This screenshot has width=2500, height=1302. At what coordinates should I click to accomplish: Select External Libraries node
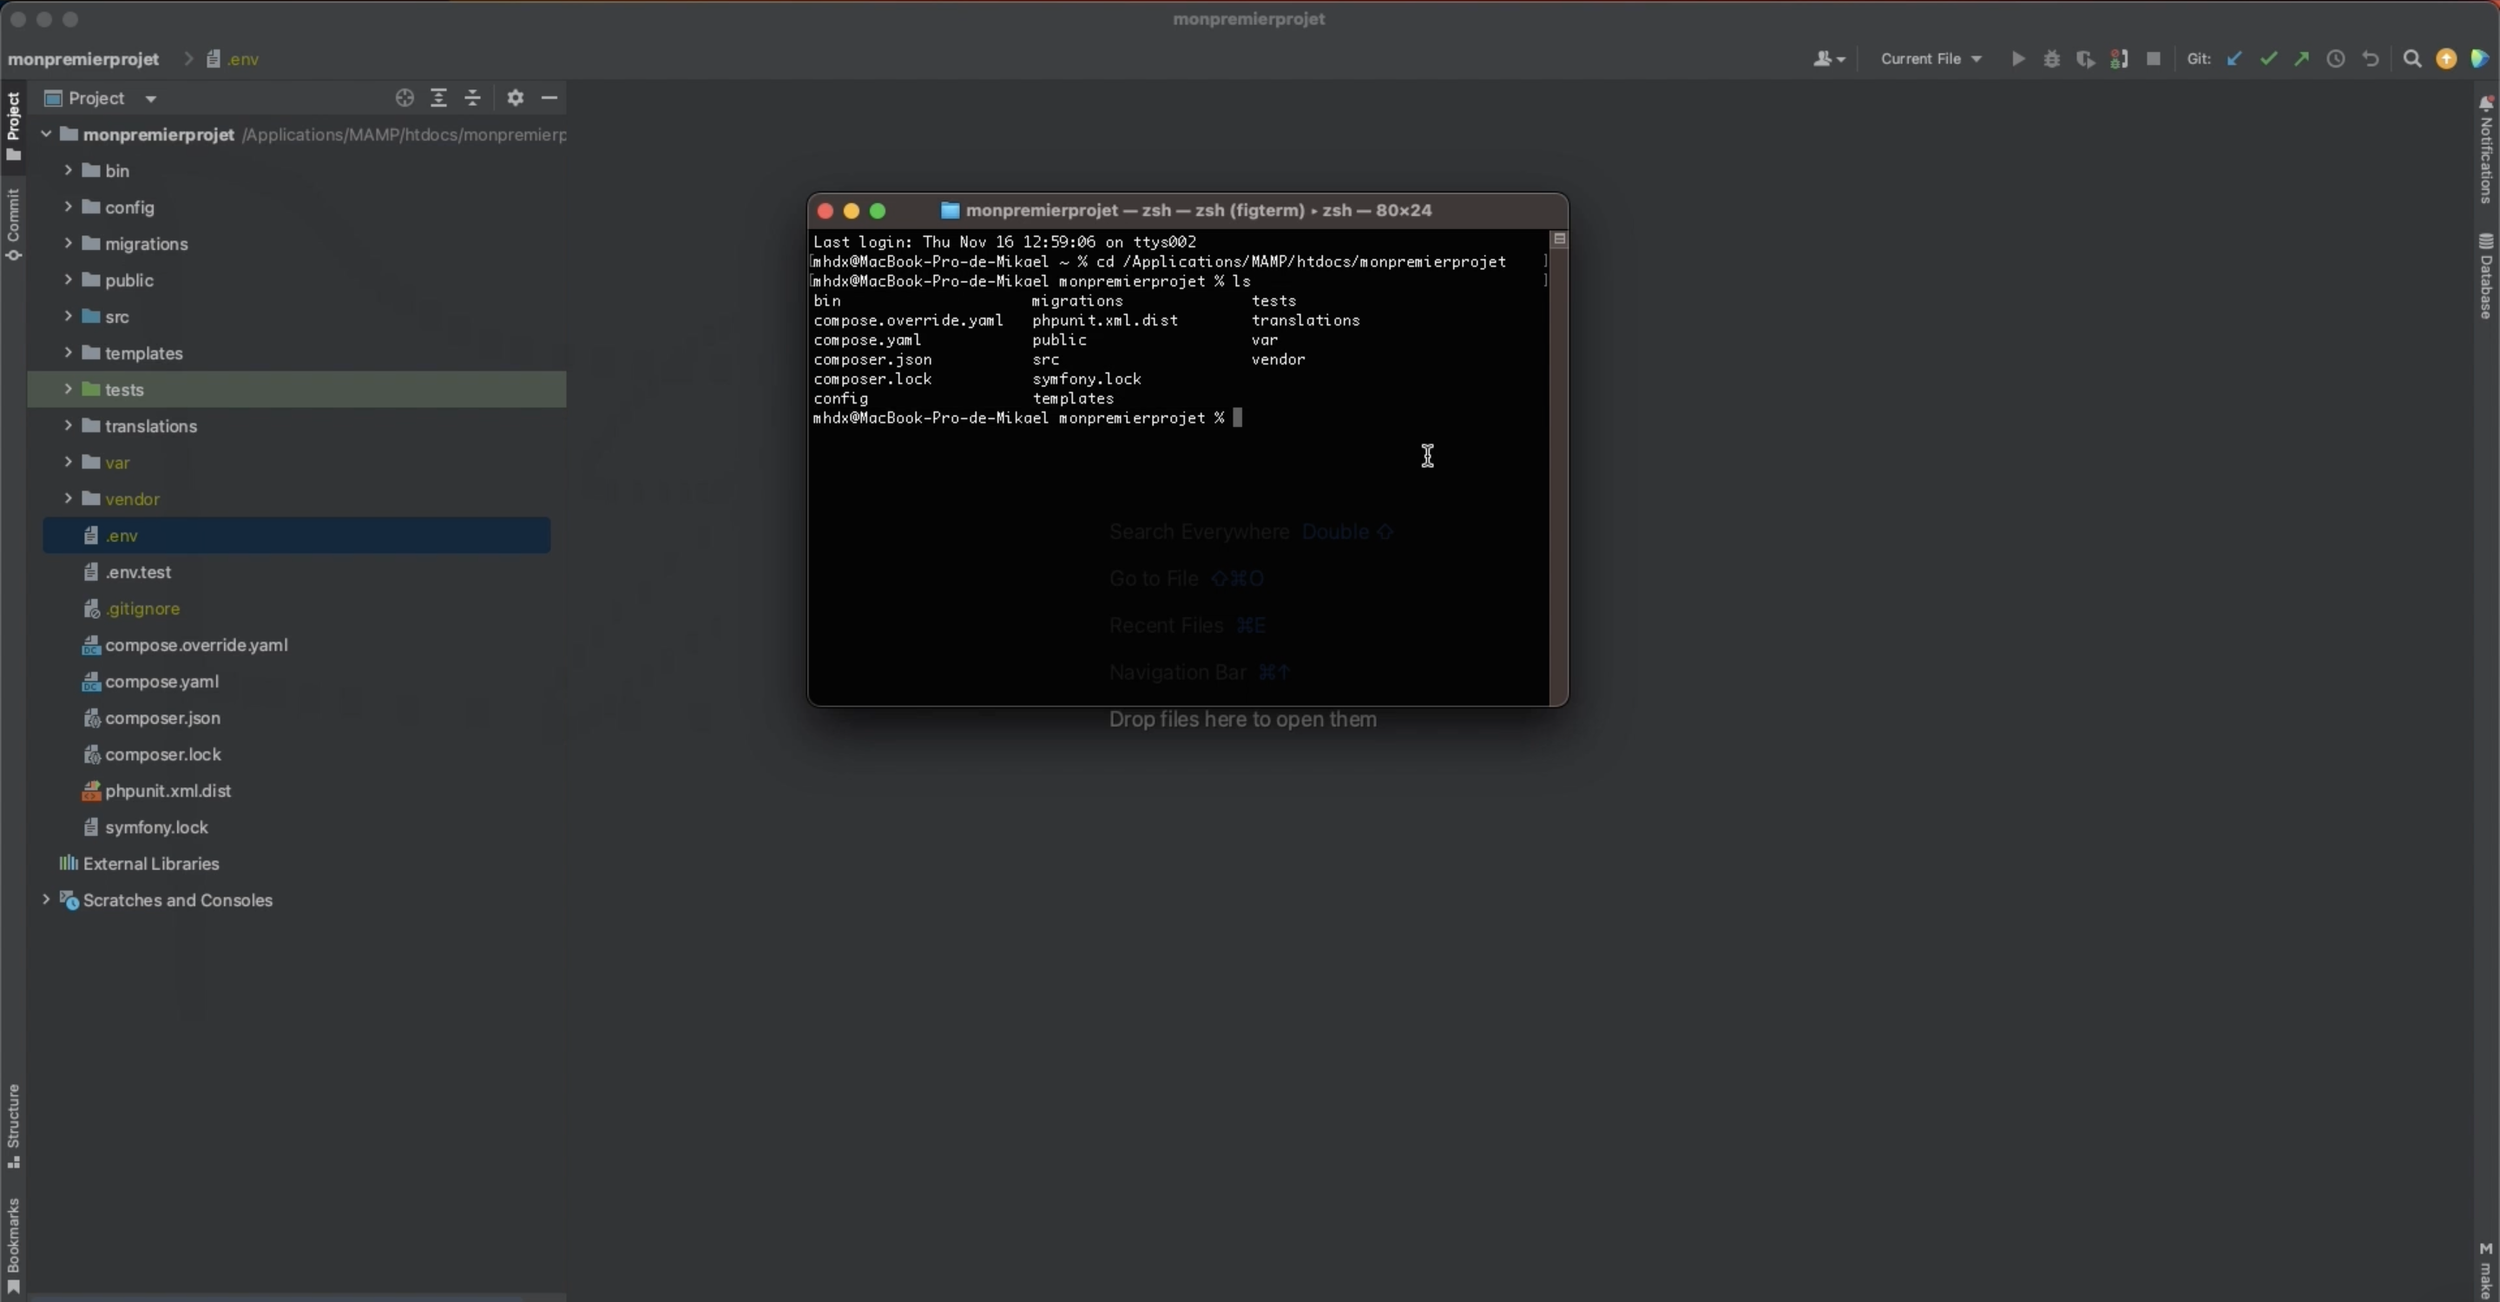click(x=150, y=863)
